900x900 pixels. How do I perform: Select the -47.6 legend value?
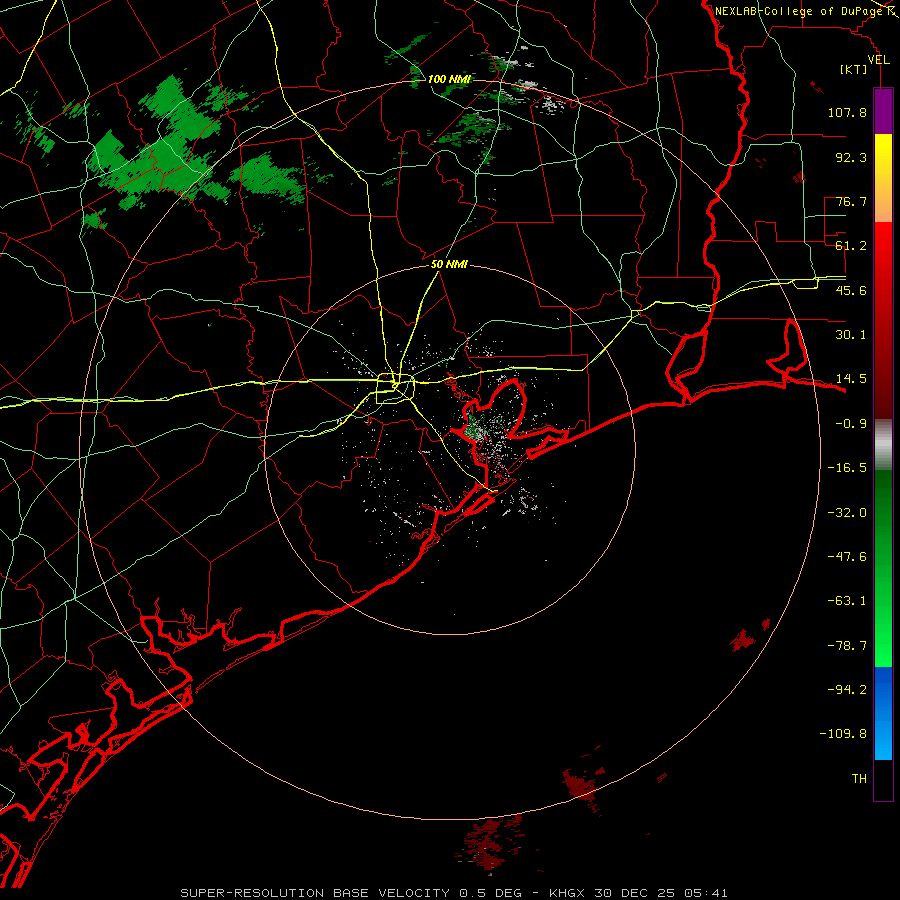click(x=847, y=557)
